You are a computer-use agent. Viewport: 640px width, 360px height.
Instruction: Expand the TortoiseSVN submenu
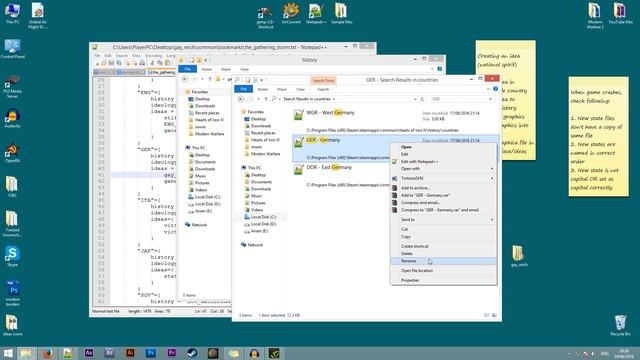(443, 178)
